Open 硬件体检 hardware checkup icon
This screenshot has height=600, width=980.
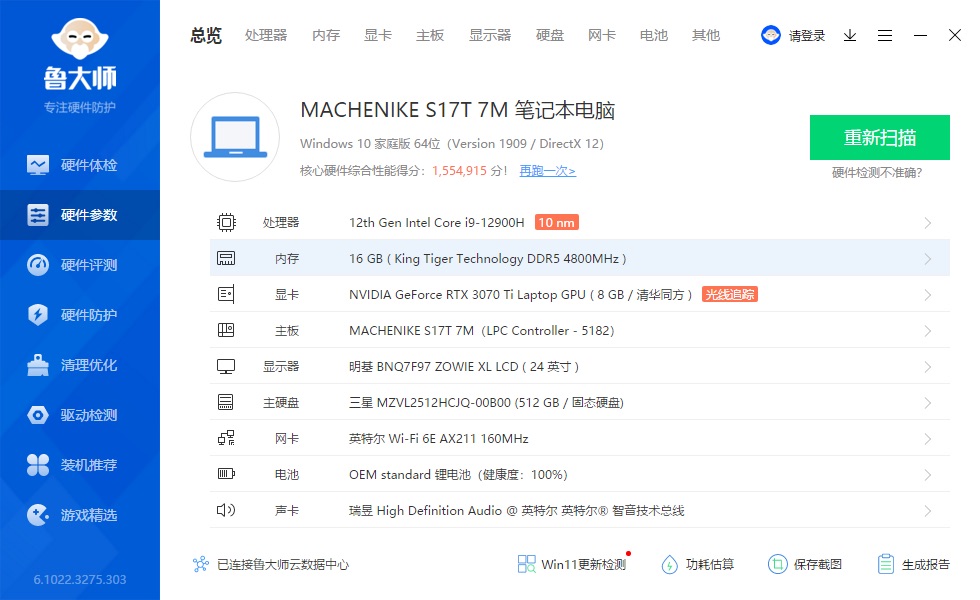(38, 165)
